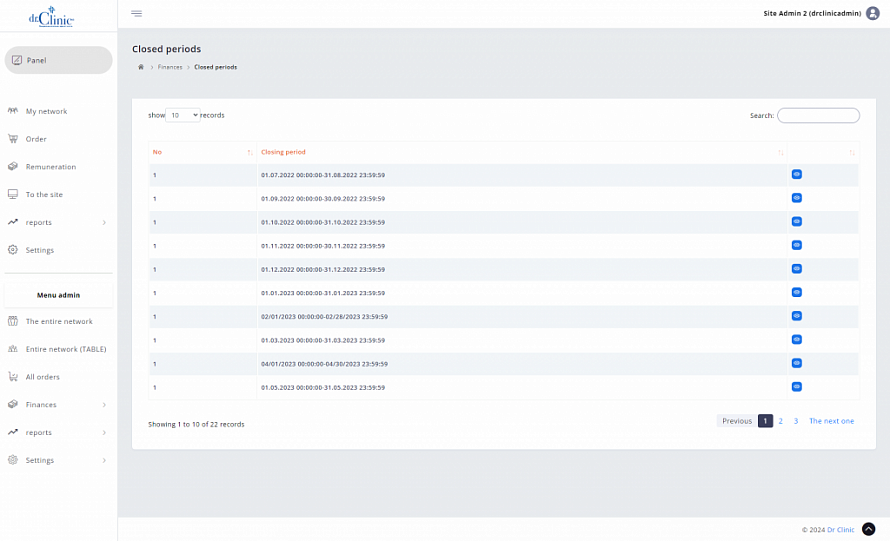
Task: Click the home icon in breadcrumb
Action: tap(141, 67)
